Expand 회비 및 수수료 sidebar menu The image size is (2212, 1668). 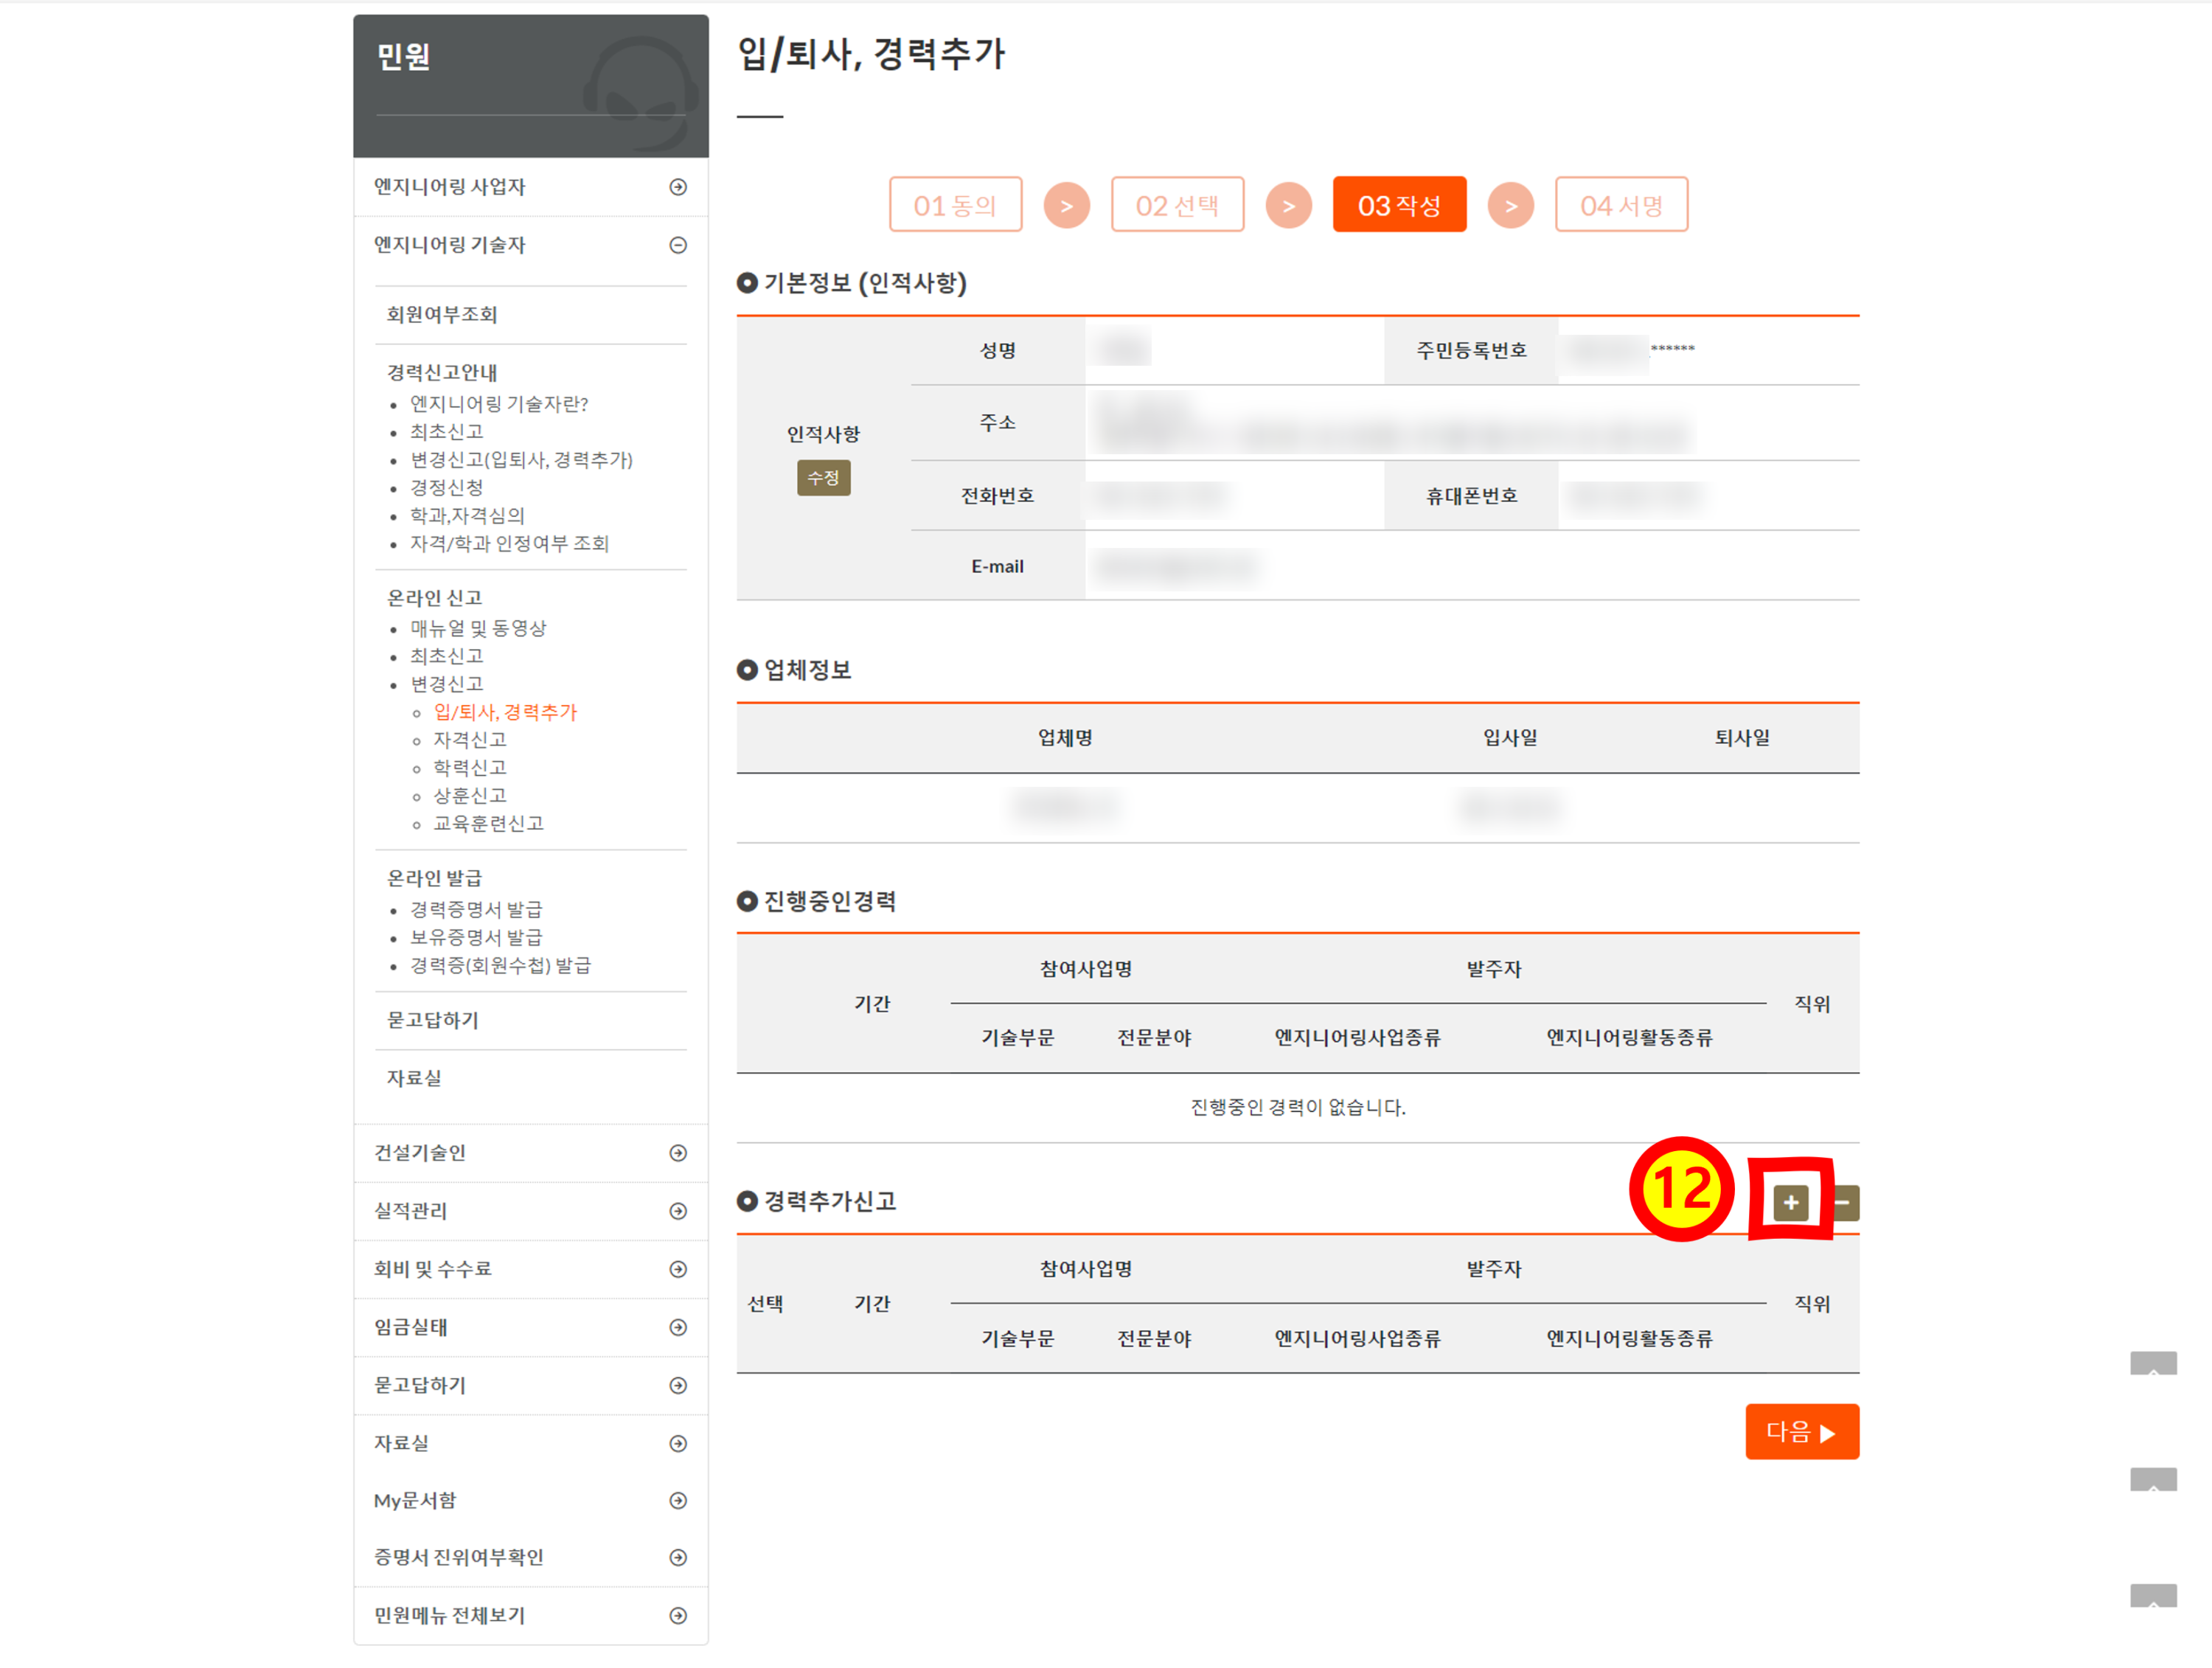pos(678,1269)
